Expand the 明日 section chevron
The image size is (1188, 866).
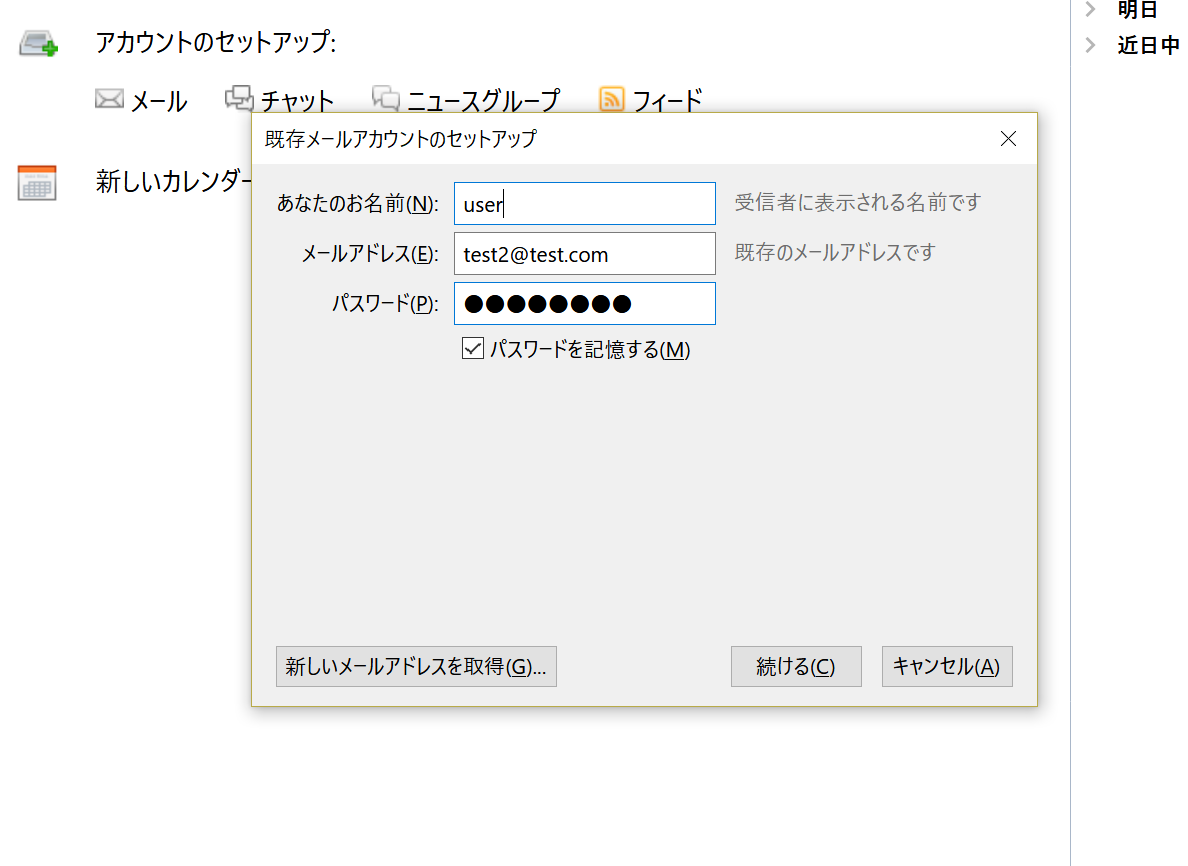[1089, 10]
